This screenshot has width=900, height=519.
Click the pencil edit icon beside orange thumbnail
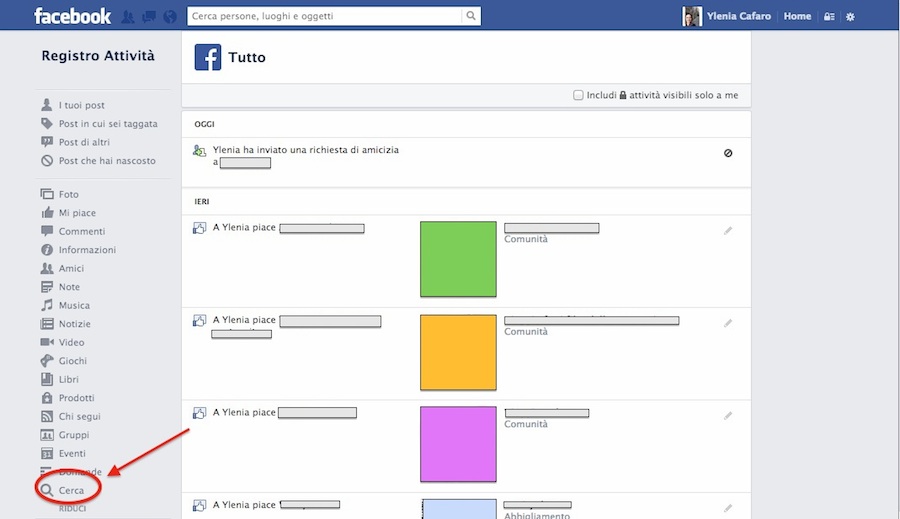(728, 323)
